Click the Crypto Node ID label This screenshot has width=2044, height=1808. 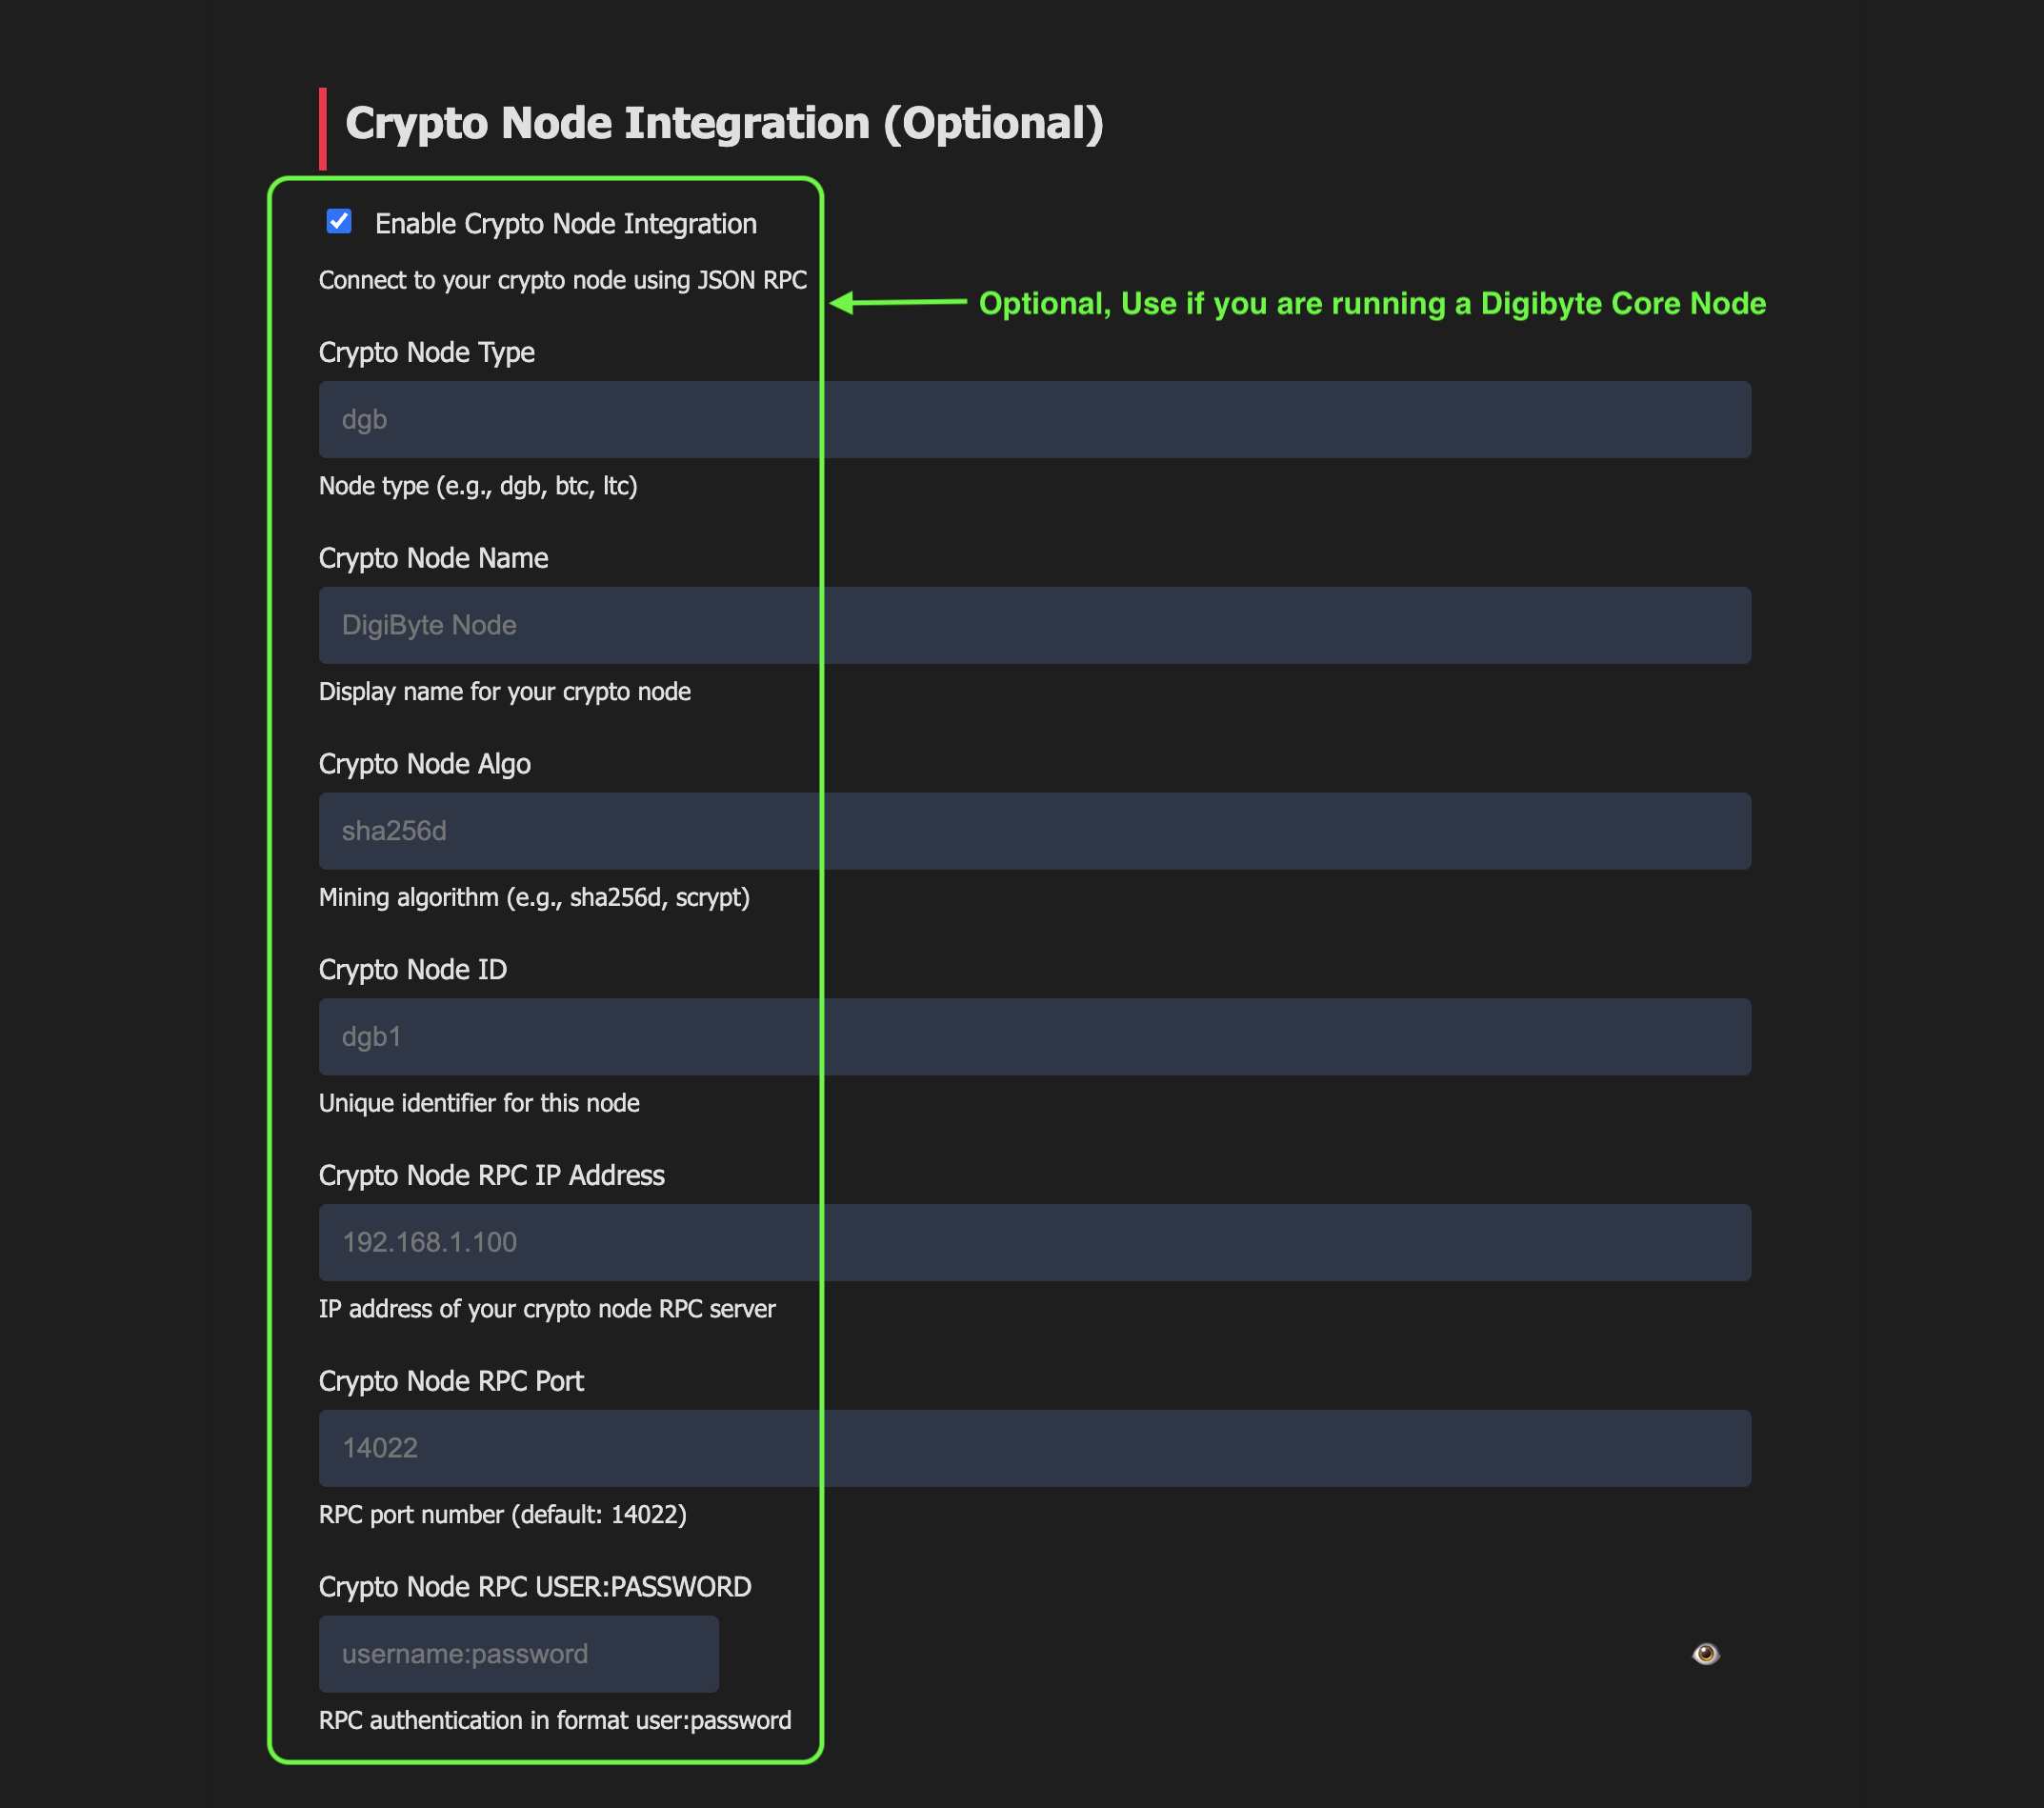[412, 969]
